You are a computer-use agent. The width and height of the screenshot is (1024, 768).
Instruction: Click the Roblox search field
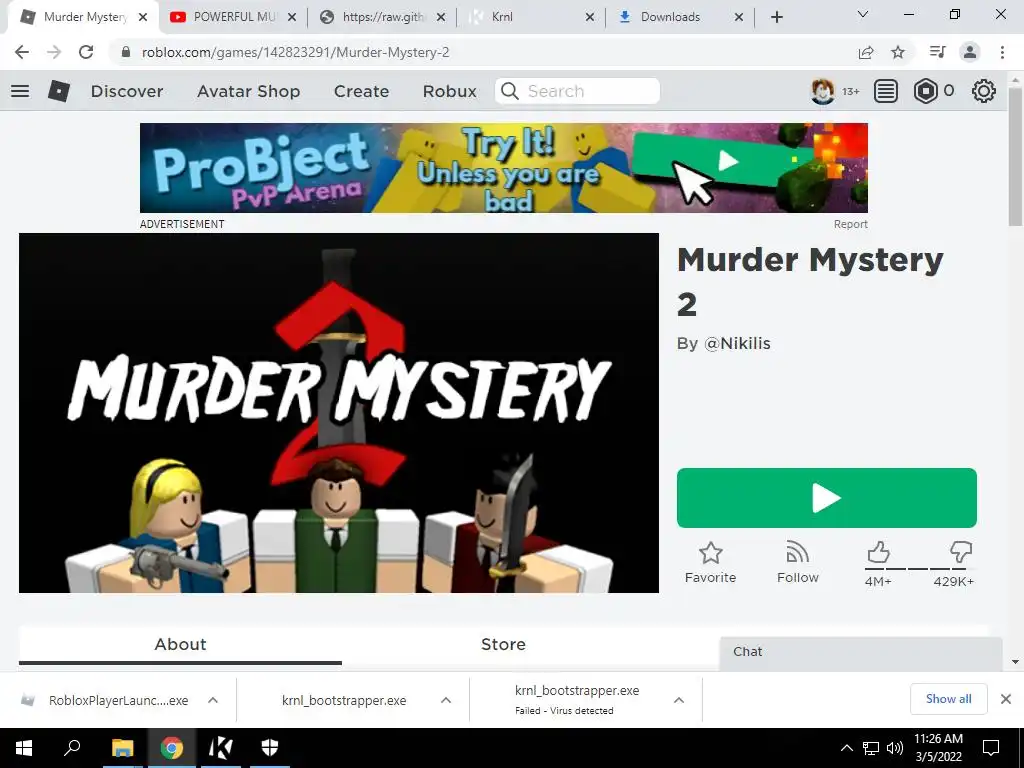click(577, 91)
